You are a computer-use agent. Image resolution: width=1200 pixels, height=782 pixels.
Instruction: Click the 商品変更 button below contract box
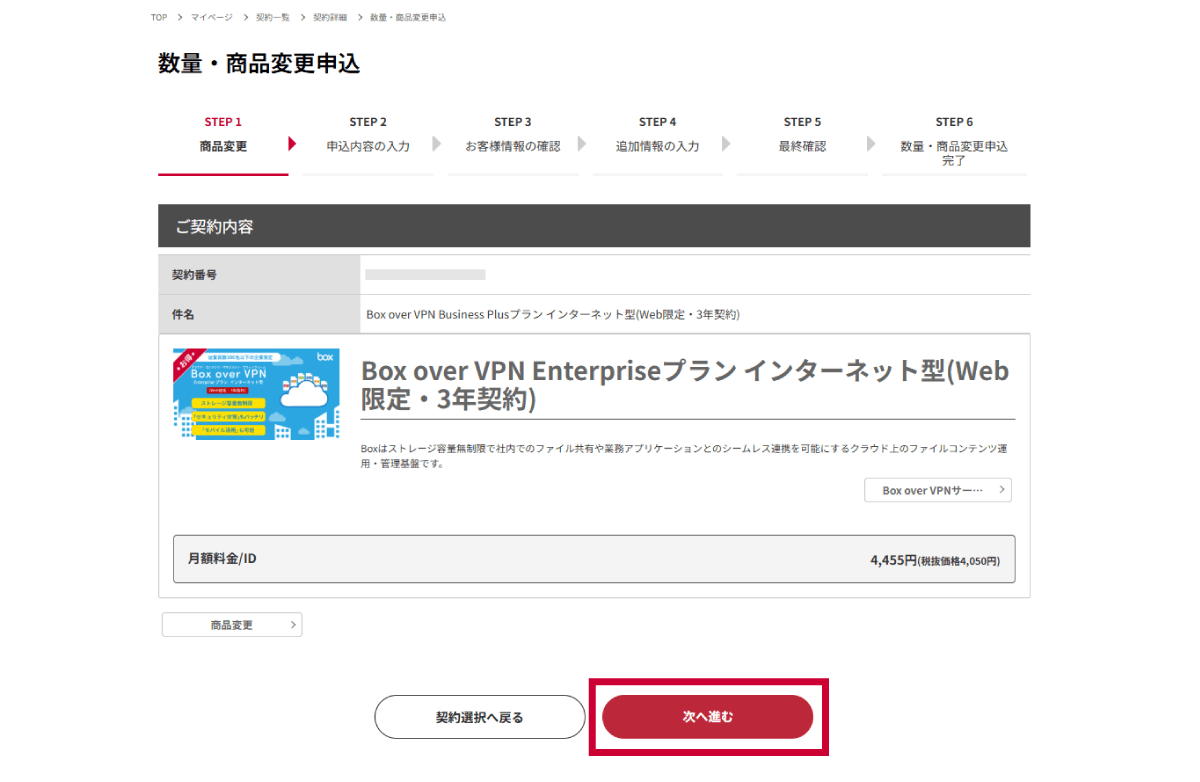point(232,625)
